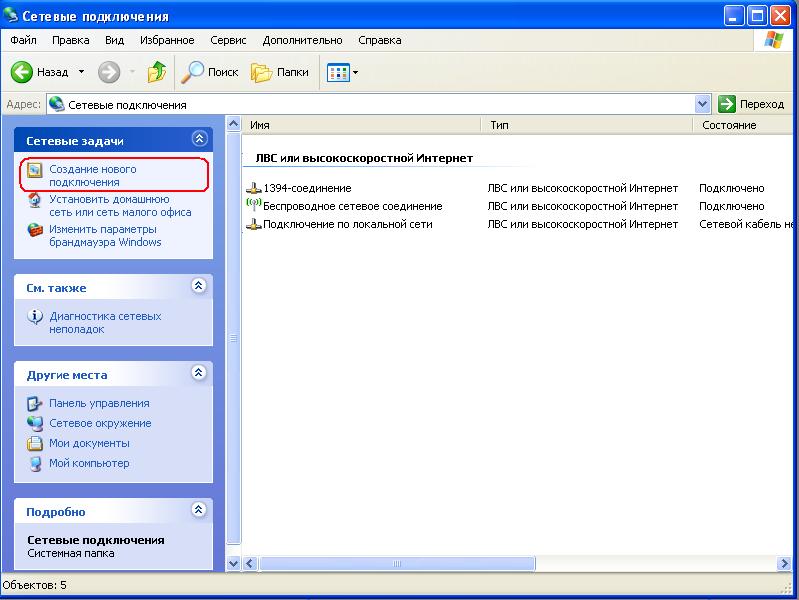Open the Правка menu

71,40
